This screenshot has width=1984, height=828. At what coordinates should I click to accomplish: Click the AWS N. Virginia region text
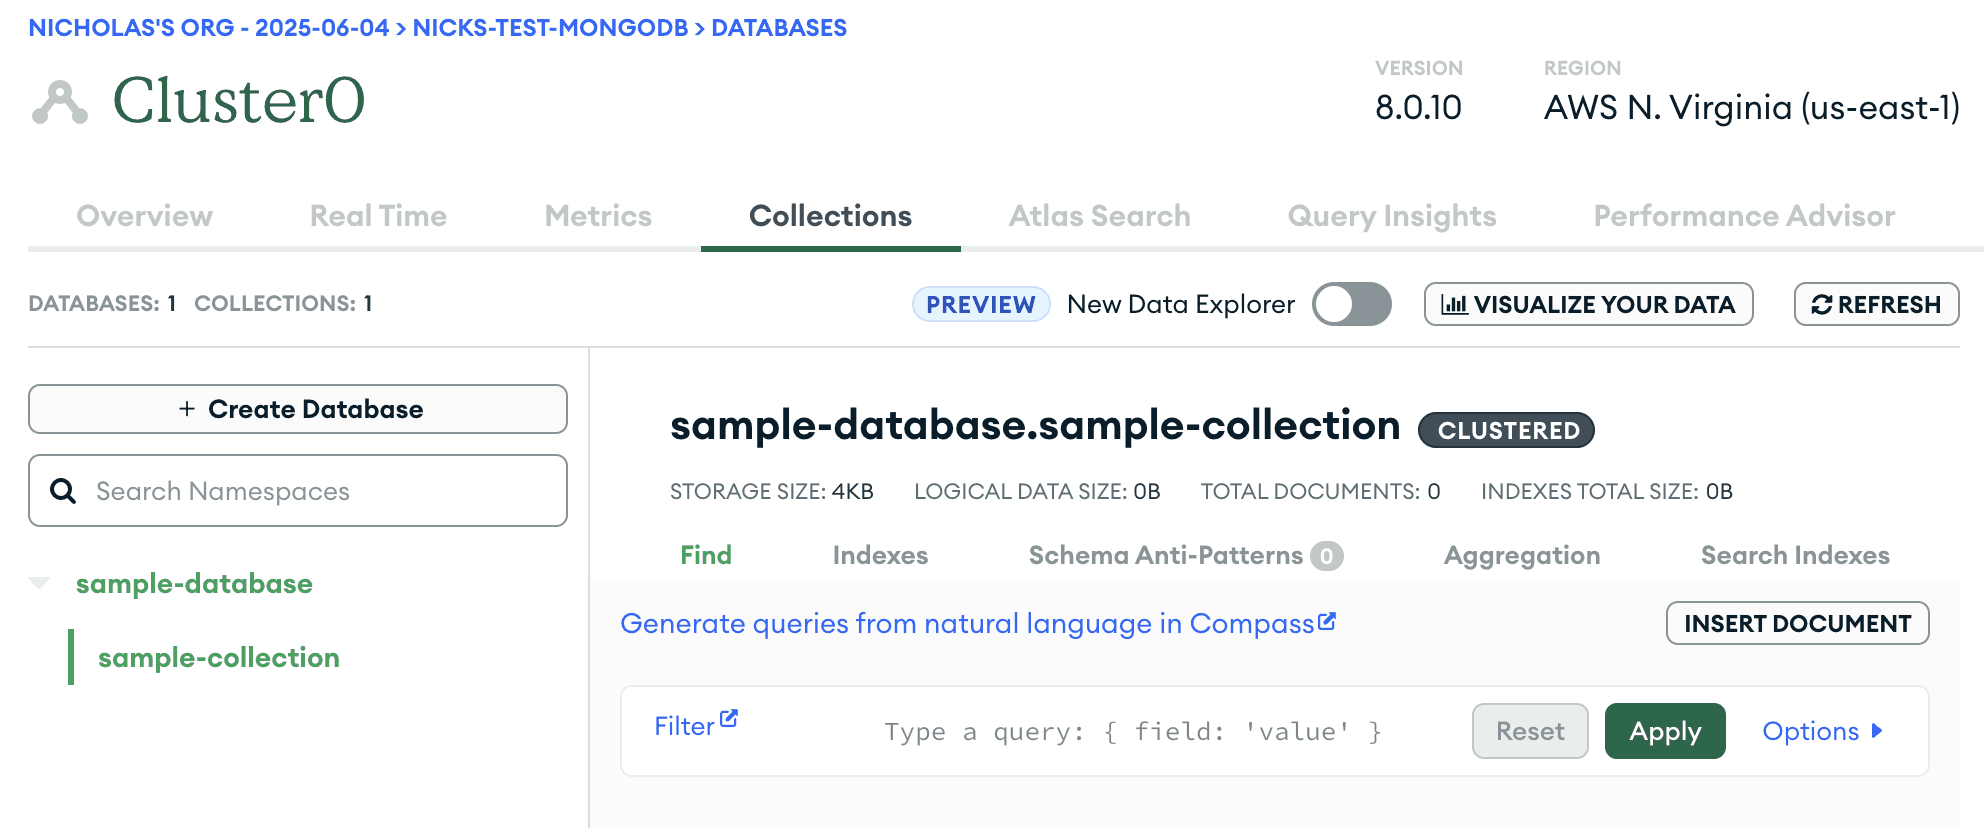[1752, 107]
